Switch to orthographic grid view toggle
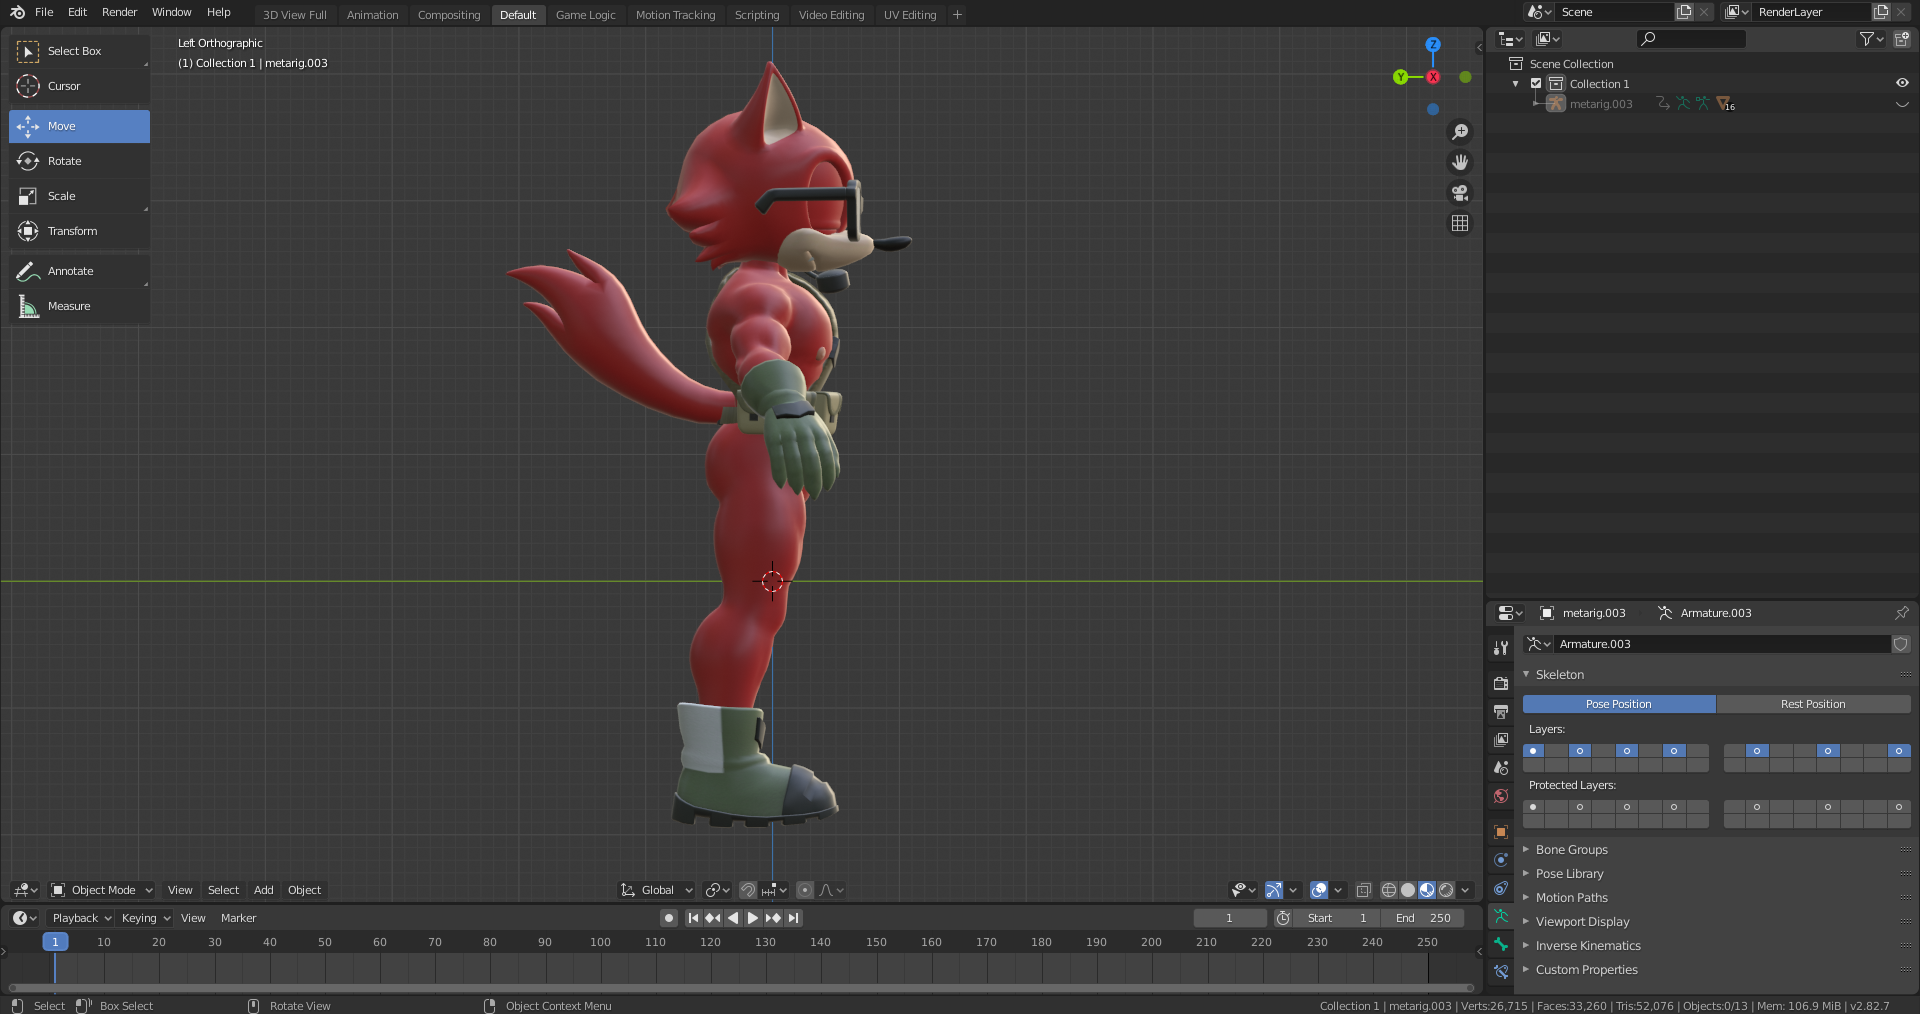The height and width of the screenshot is (1014, 1920). (x=1460, y=223)
